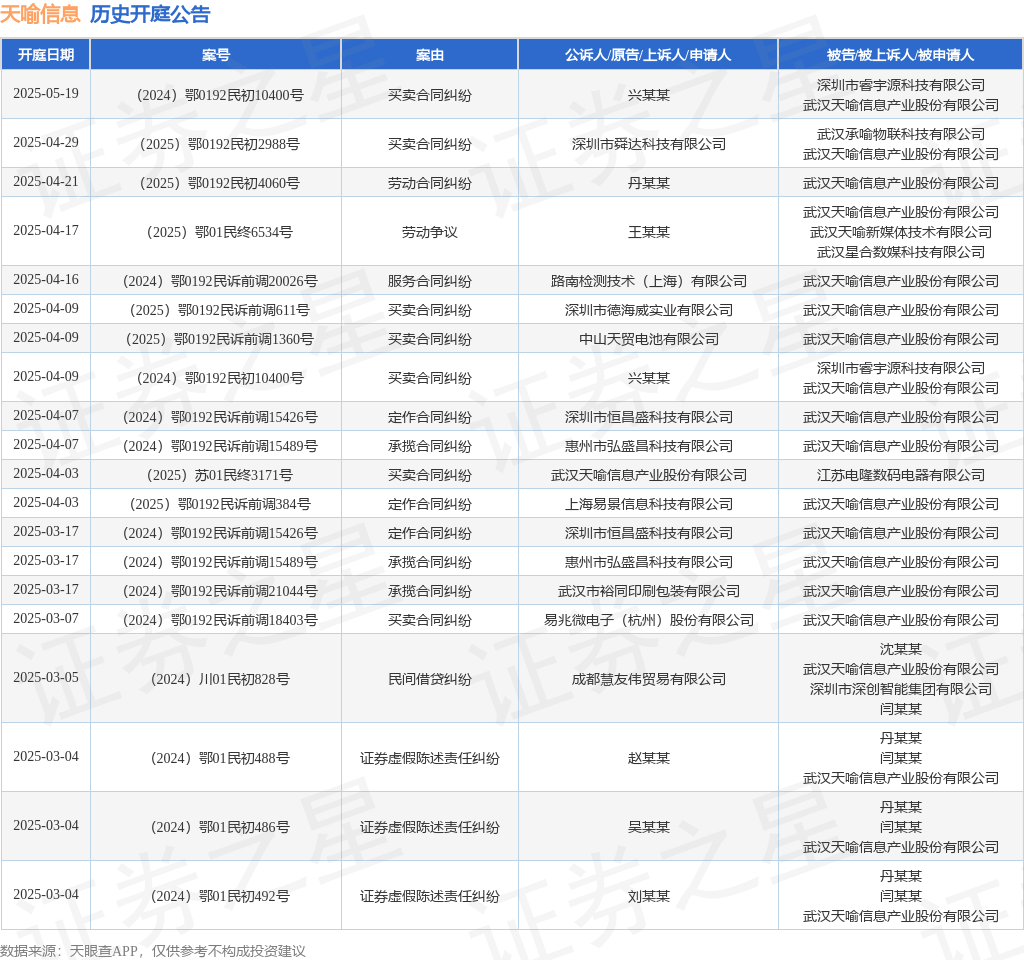1024x960 pixels.
Task: Click date cell 2025-04-16
Action: coord(46,280)
